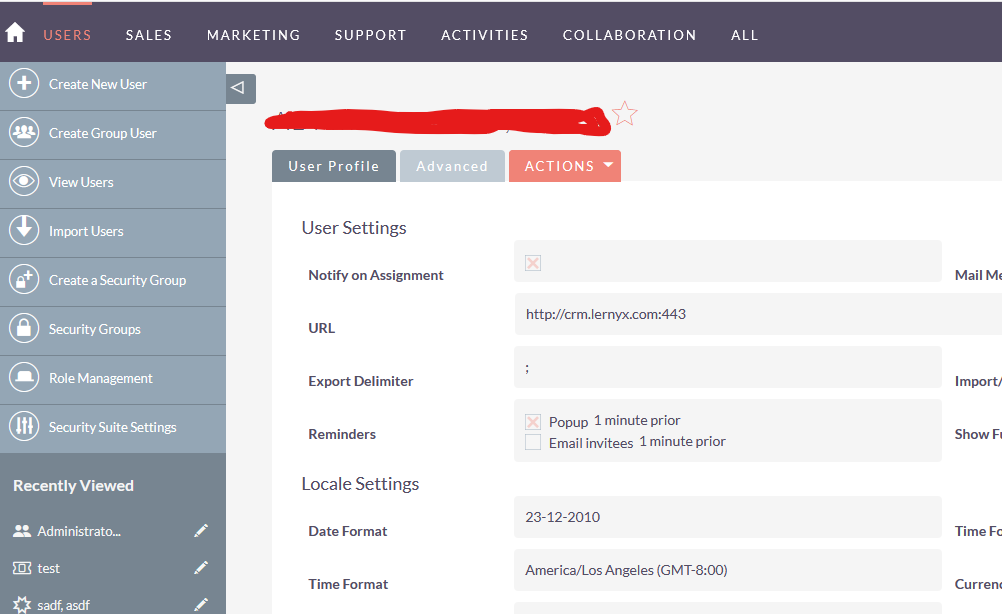Screen dimensions: 1002x614
Task: Open View Users via its eye icon
Action: coord(24,182)
